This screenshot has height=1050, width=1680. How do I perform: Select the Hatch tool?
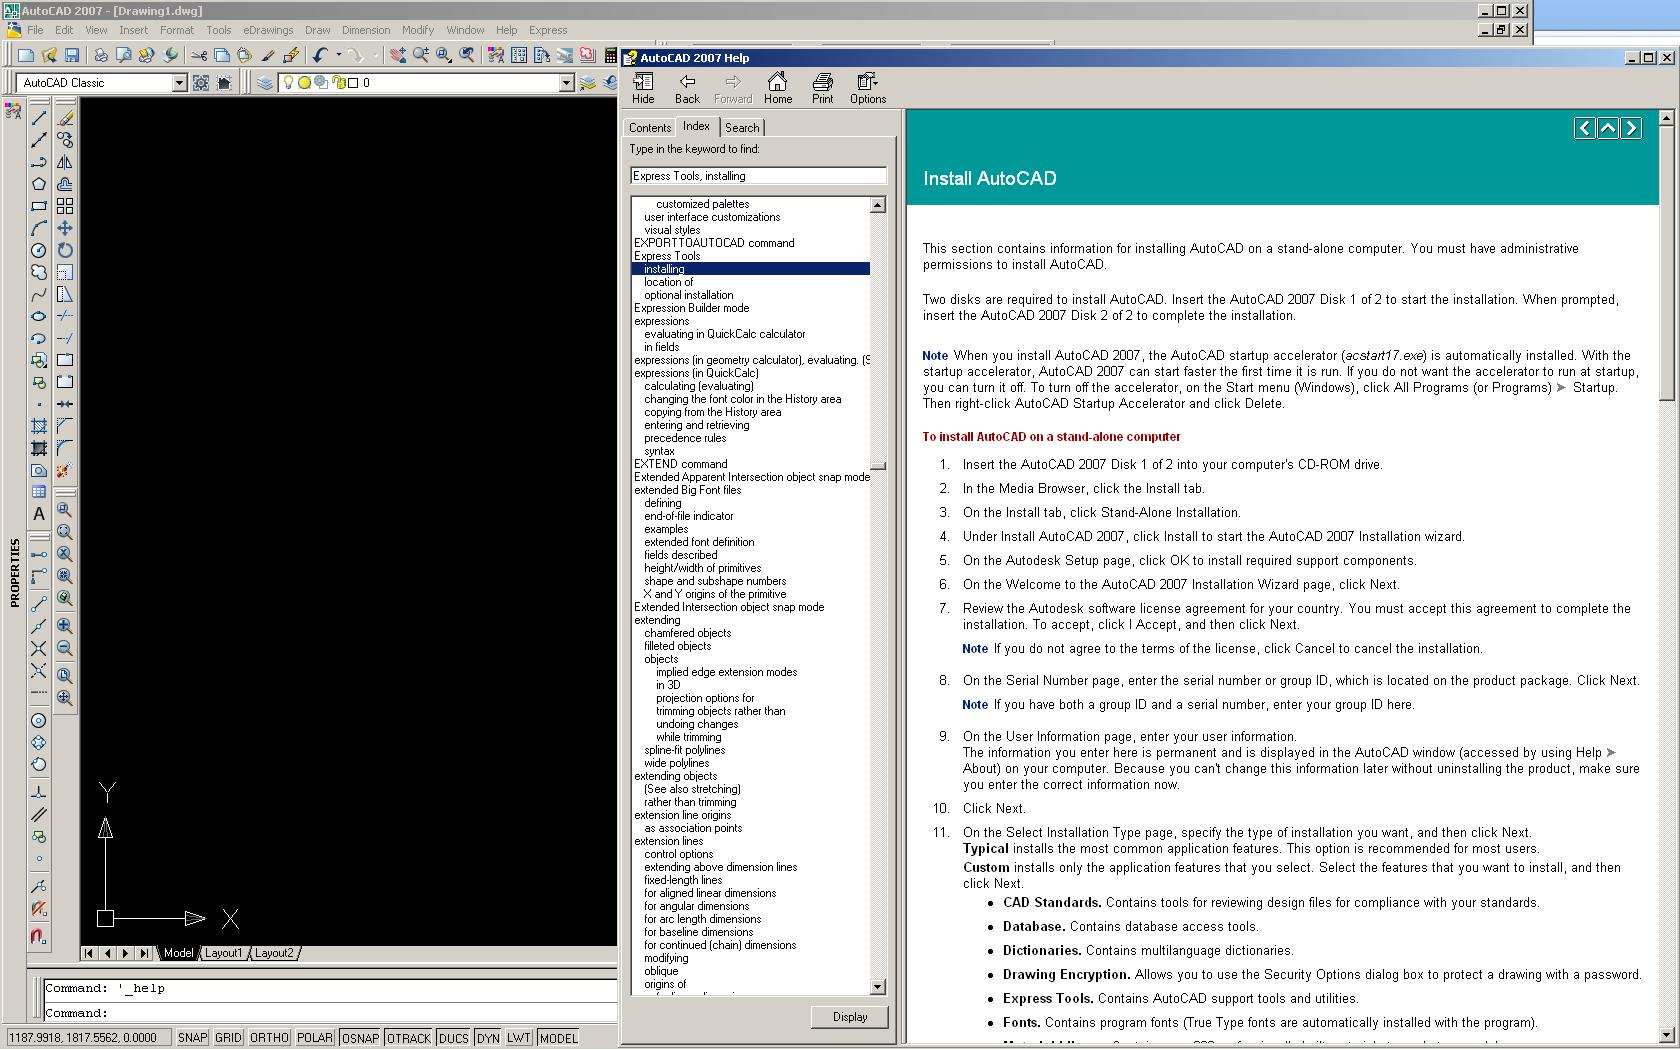[x=39, y=426]
